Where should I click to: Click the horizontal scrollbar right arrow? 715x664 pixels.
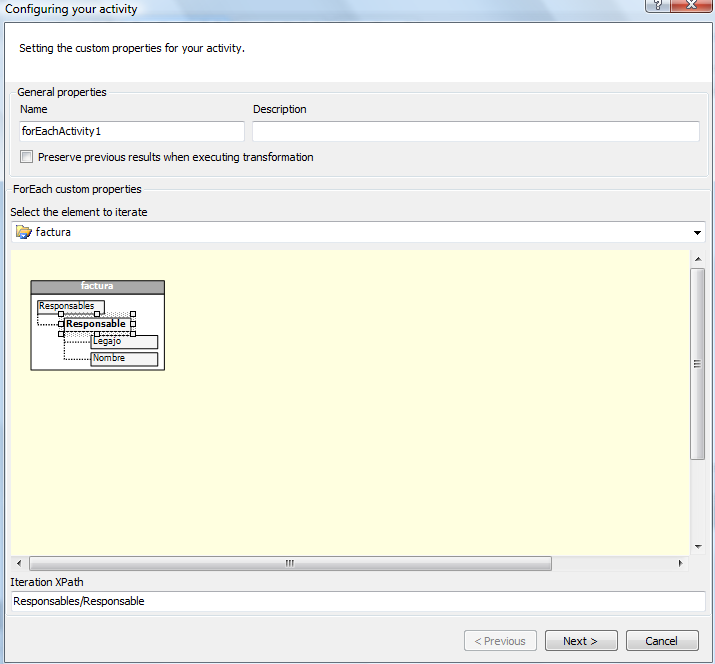tap(680, 563)
